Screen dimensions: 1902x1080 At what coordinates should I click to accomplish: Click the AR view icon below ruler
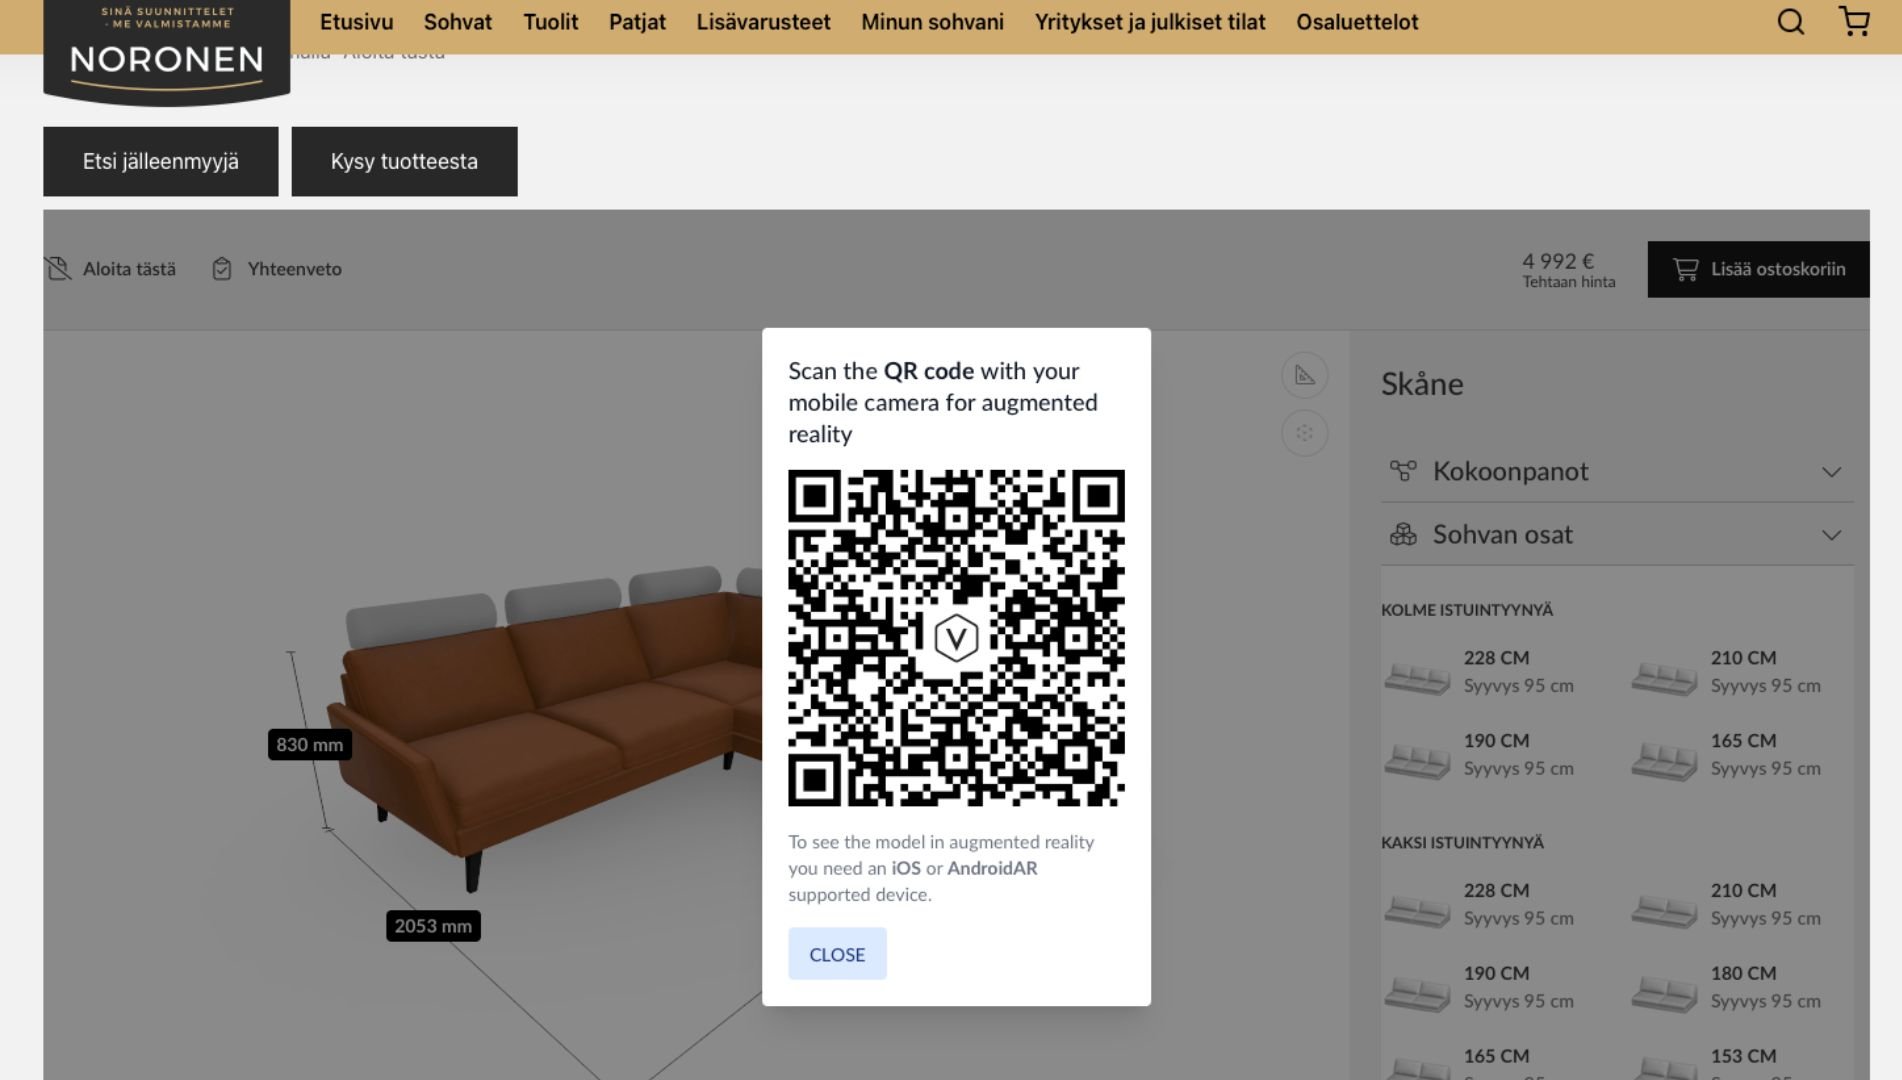(x=1304, y=433)
